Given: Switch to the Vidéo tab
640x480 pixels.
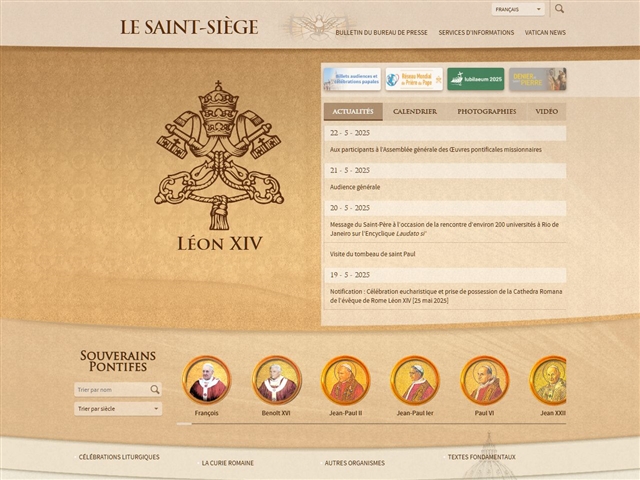Looking at the screenshot, I should 547,111.
